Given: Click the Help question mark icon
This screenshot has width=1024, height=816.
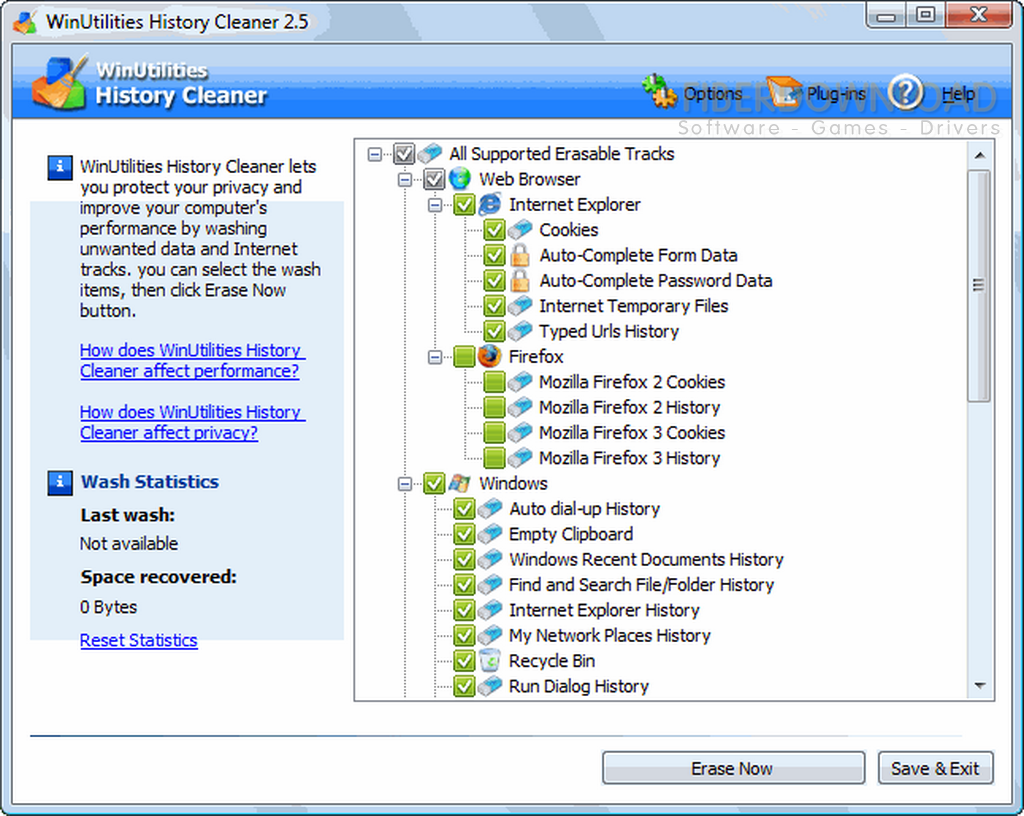Looking at the screenshot, I should [x=906, y=92].
